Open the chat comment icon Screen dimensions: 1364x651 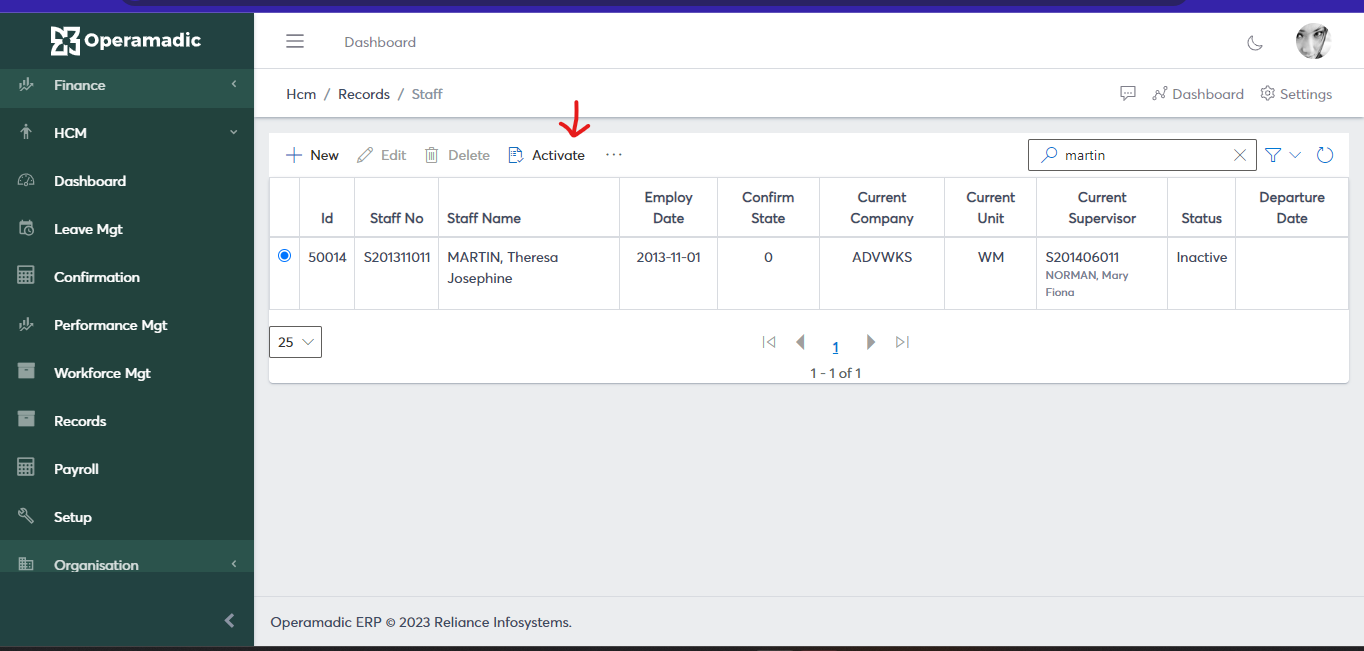pos(1128,93)
